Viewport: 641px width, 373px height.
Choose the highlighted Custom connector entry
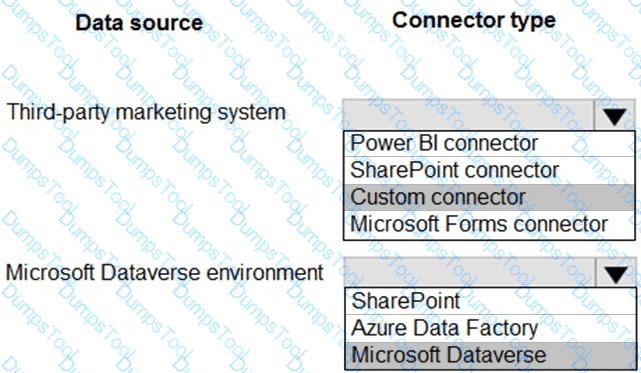pos(489,197)
